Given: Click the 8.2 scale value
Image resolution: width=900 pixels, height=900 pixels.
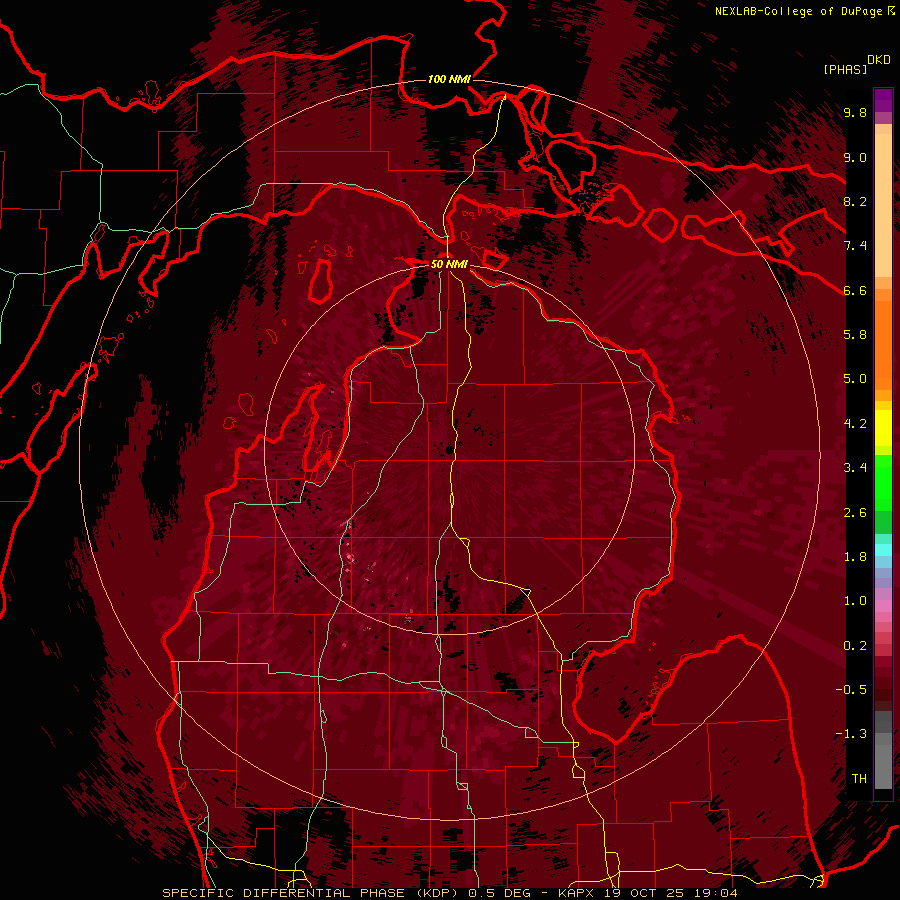Looking at the screenshot, I should [855, 201].
